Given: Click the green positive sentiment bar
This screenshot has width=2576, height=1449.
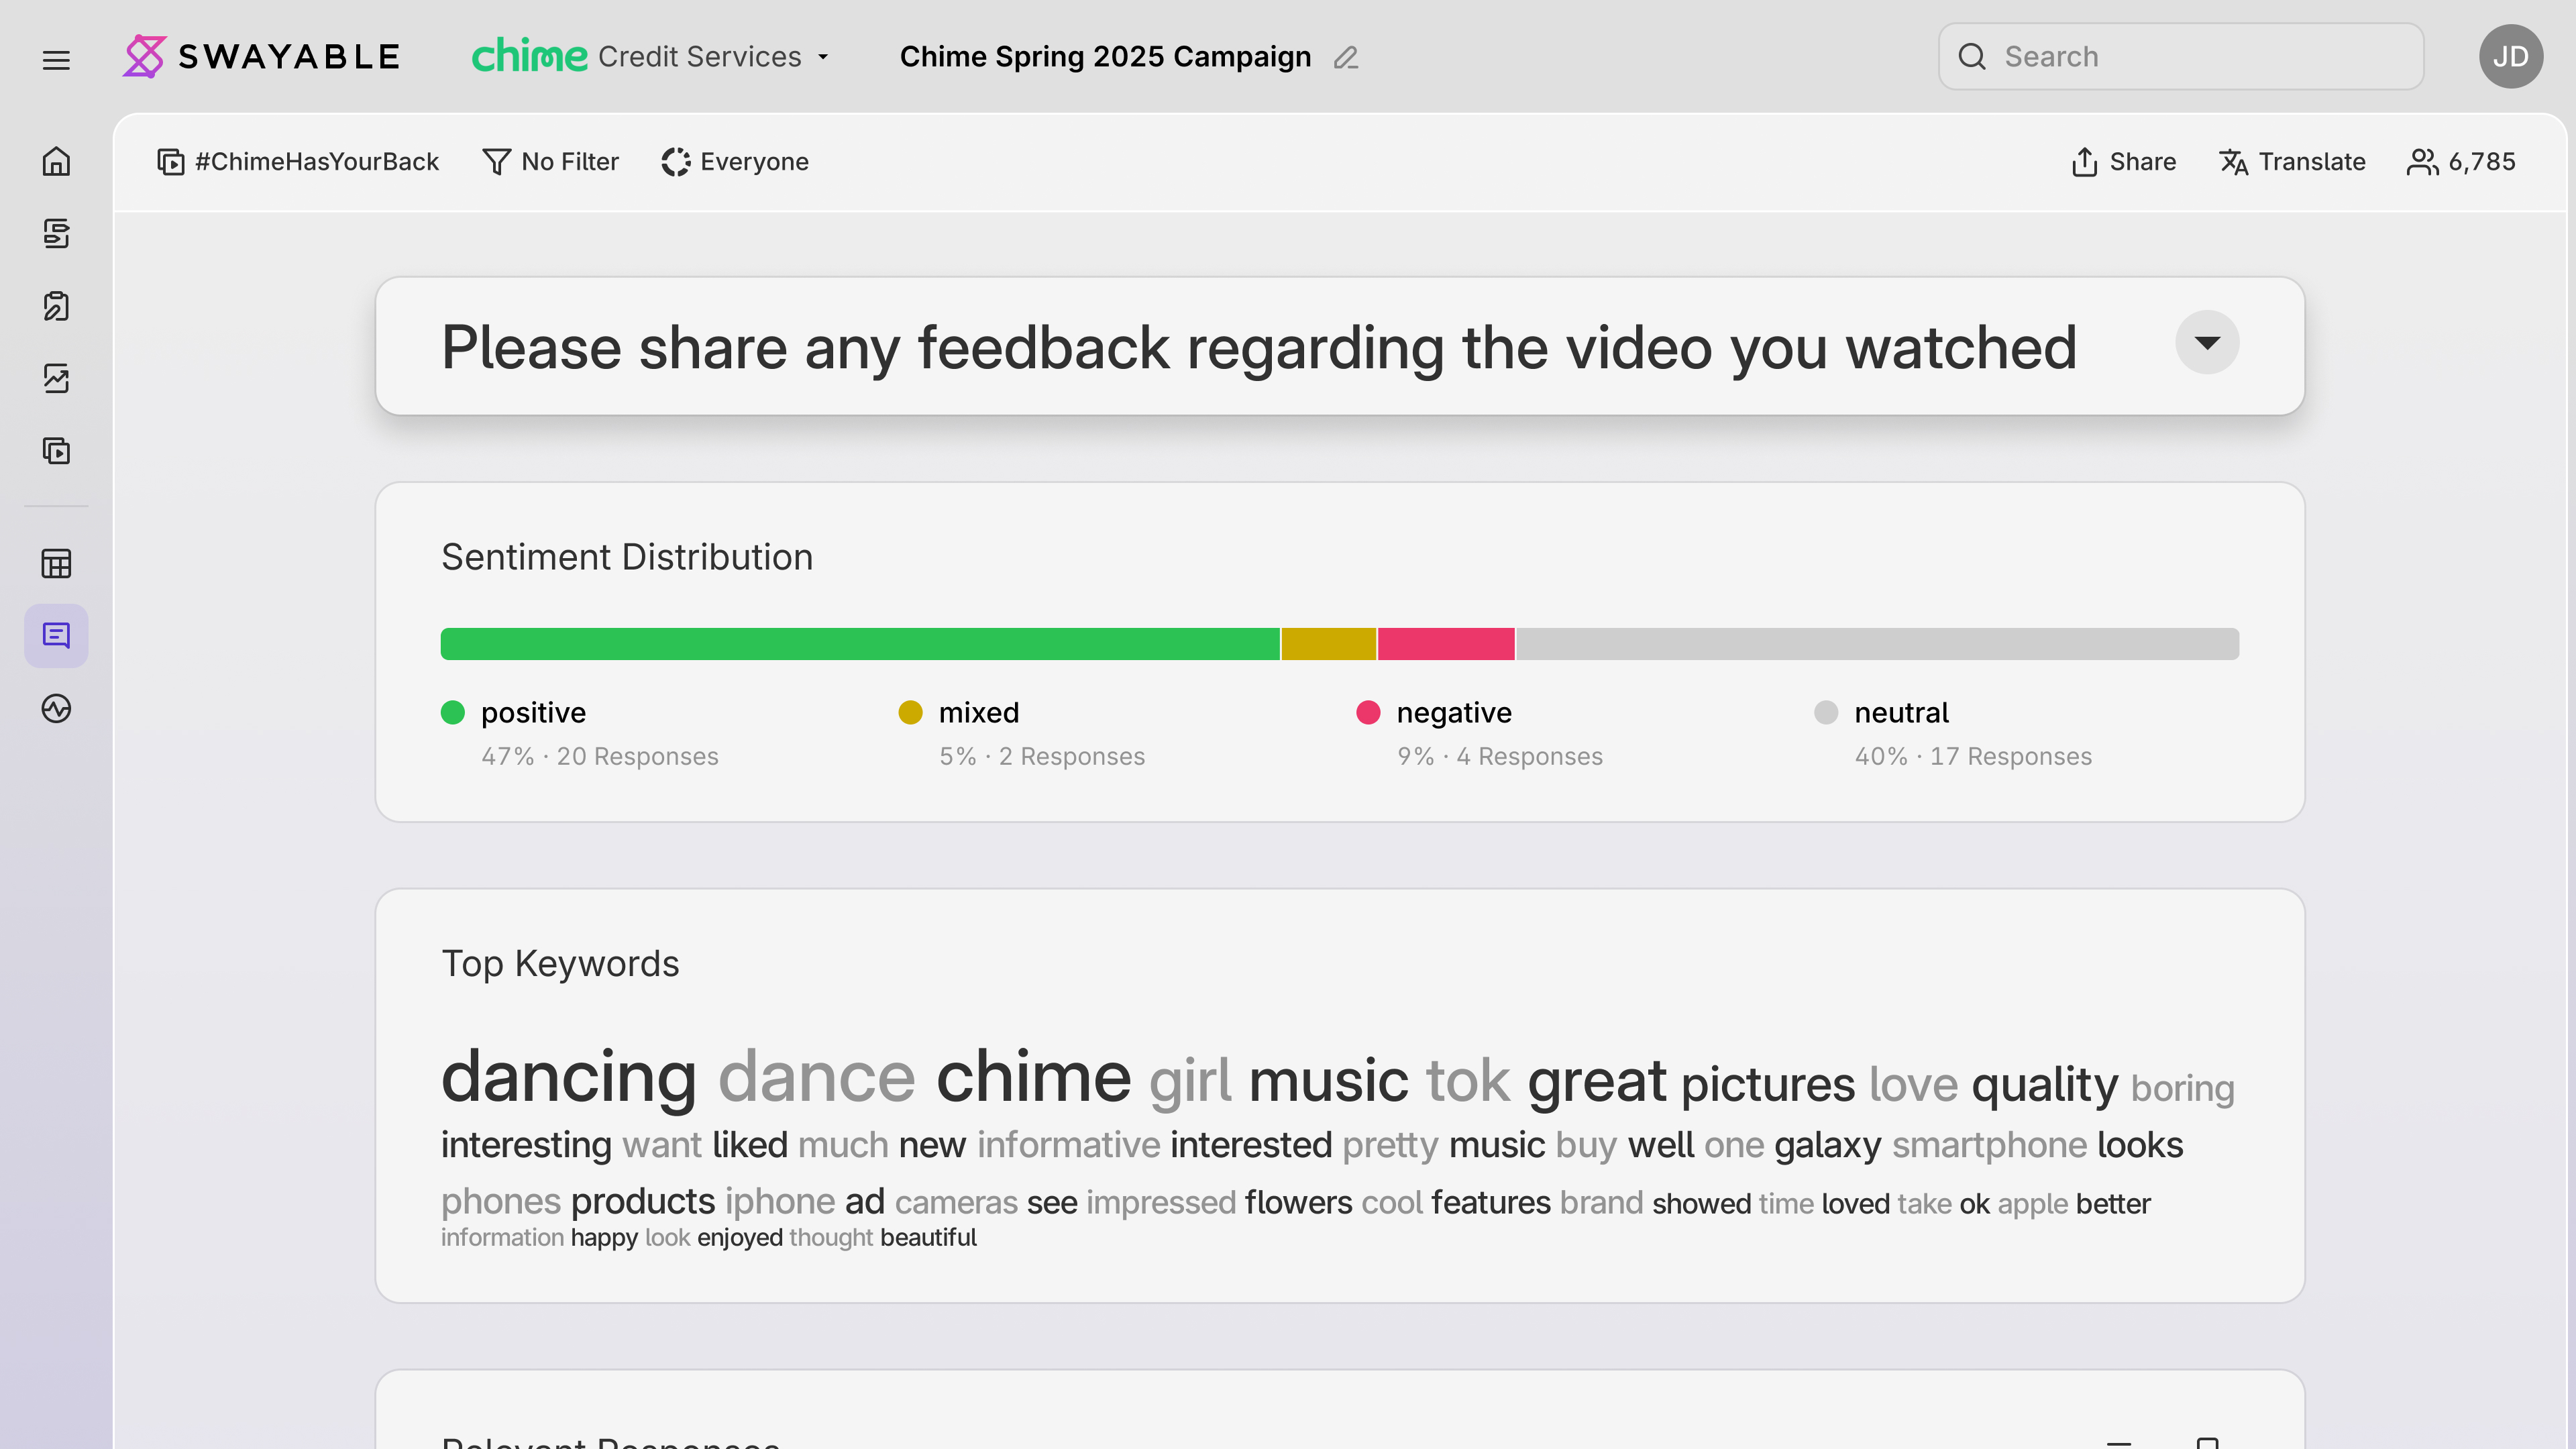Looking at the screenshot, I should pos(860,644).
